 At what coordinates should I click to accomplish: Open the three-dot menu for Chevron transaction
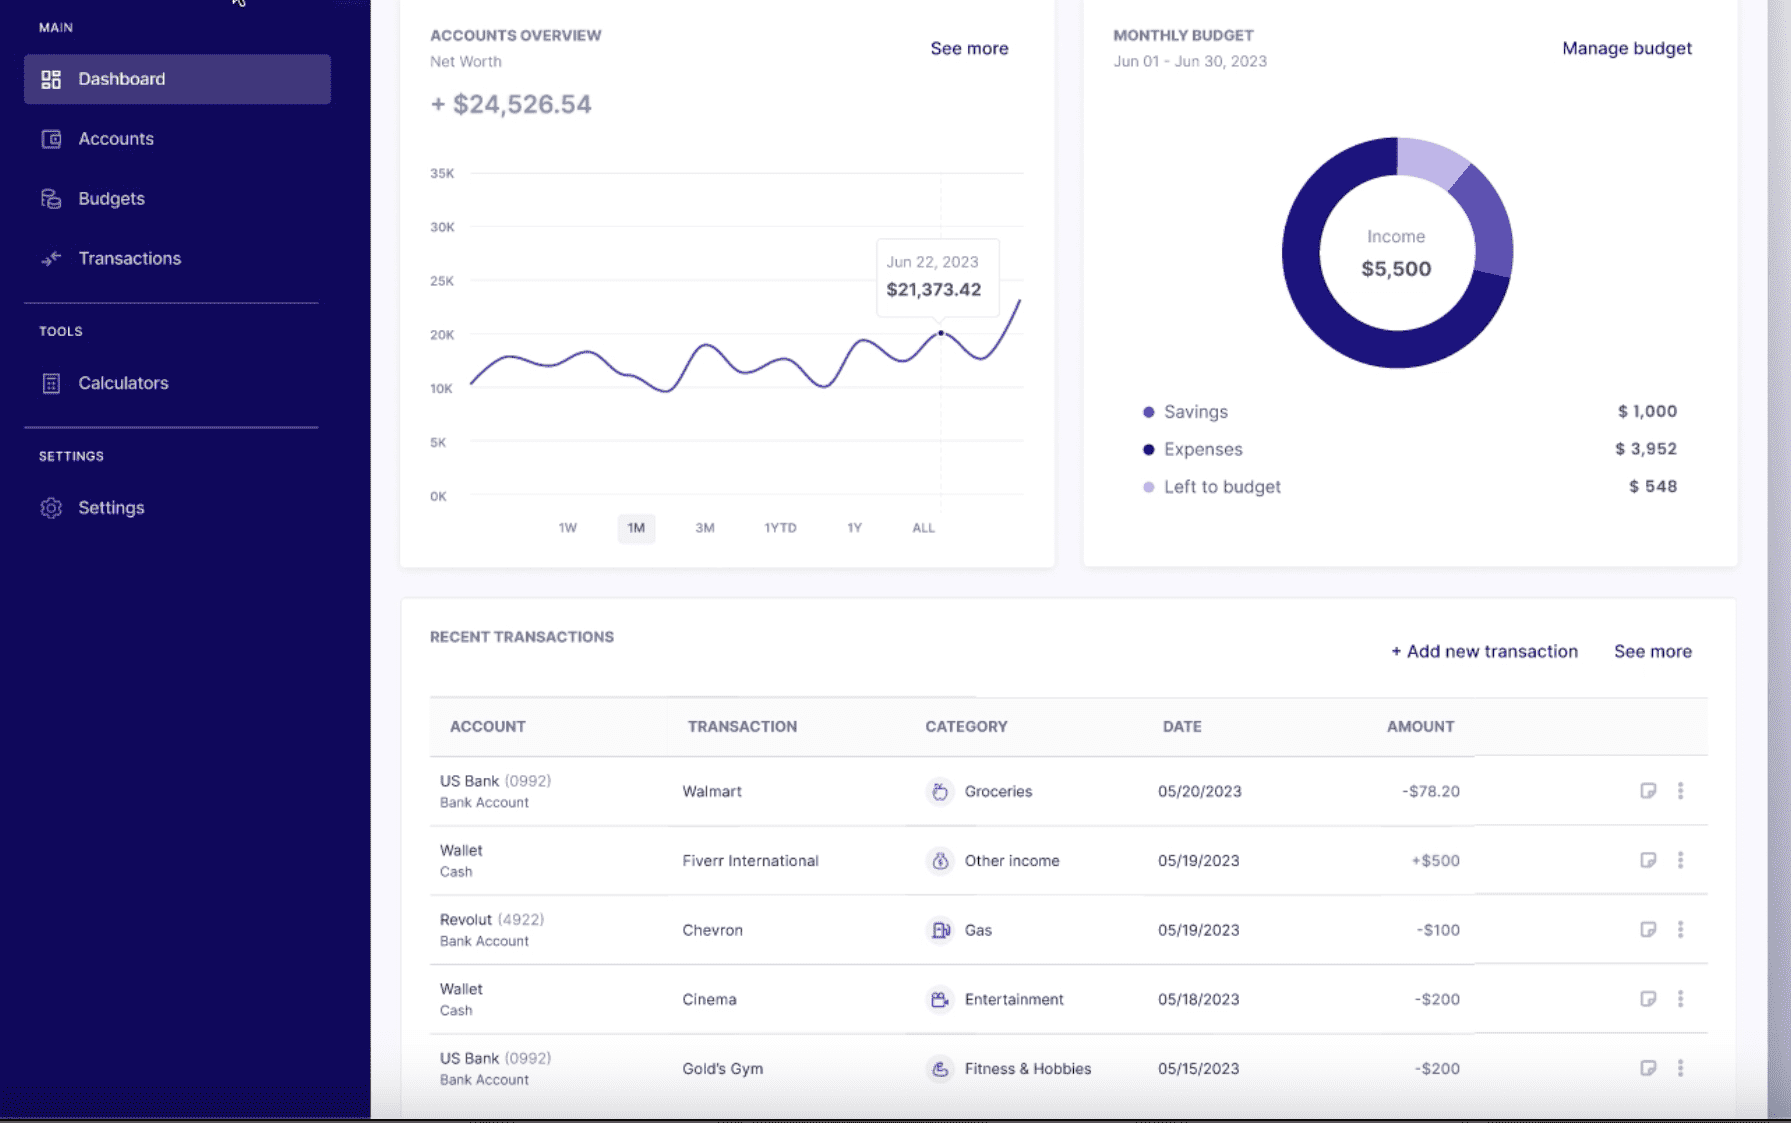click(1680, 930)
